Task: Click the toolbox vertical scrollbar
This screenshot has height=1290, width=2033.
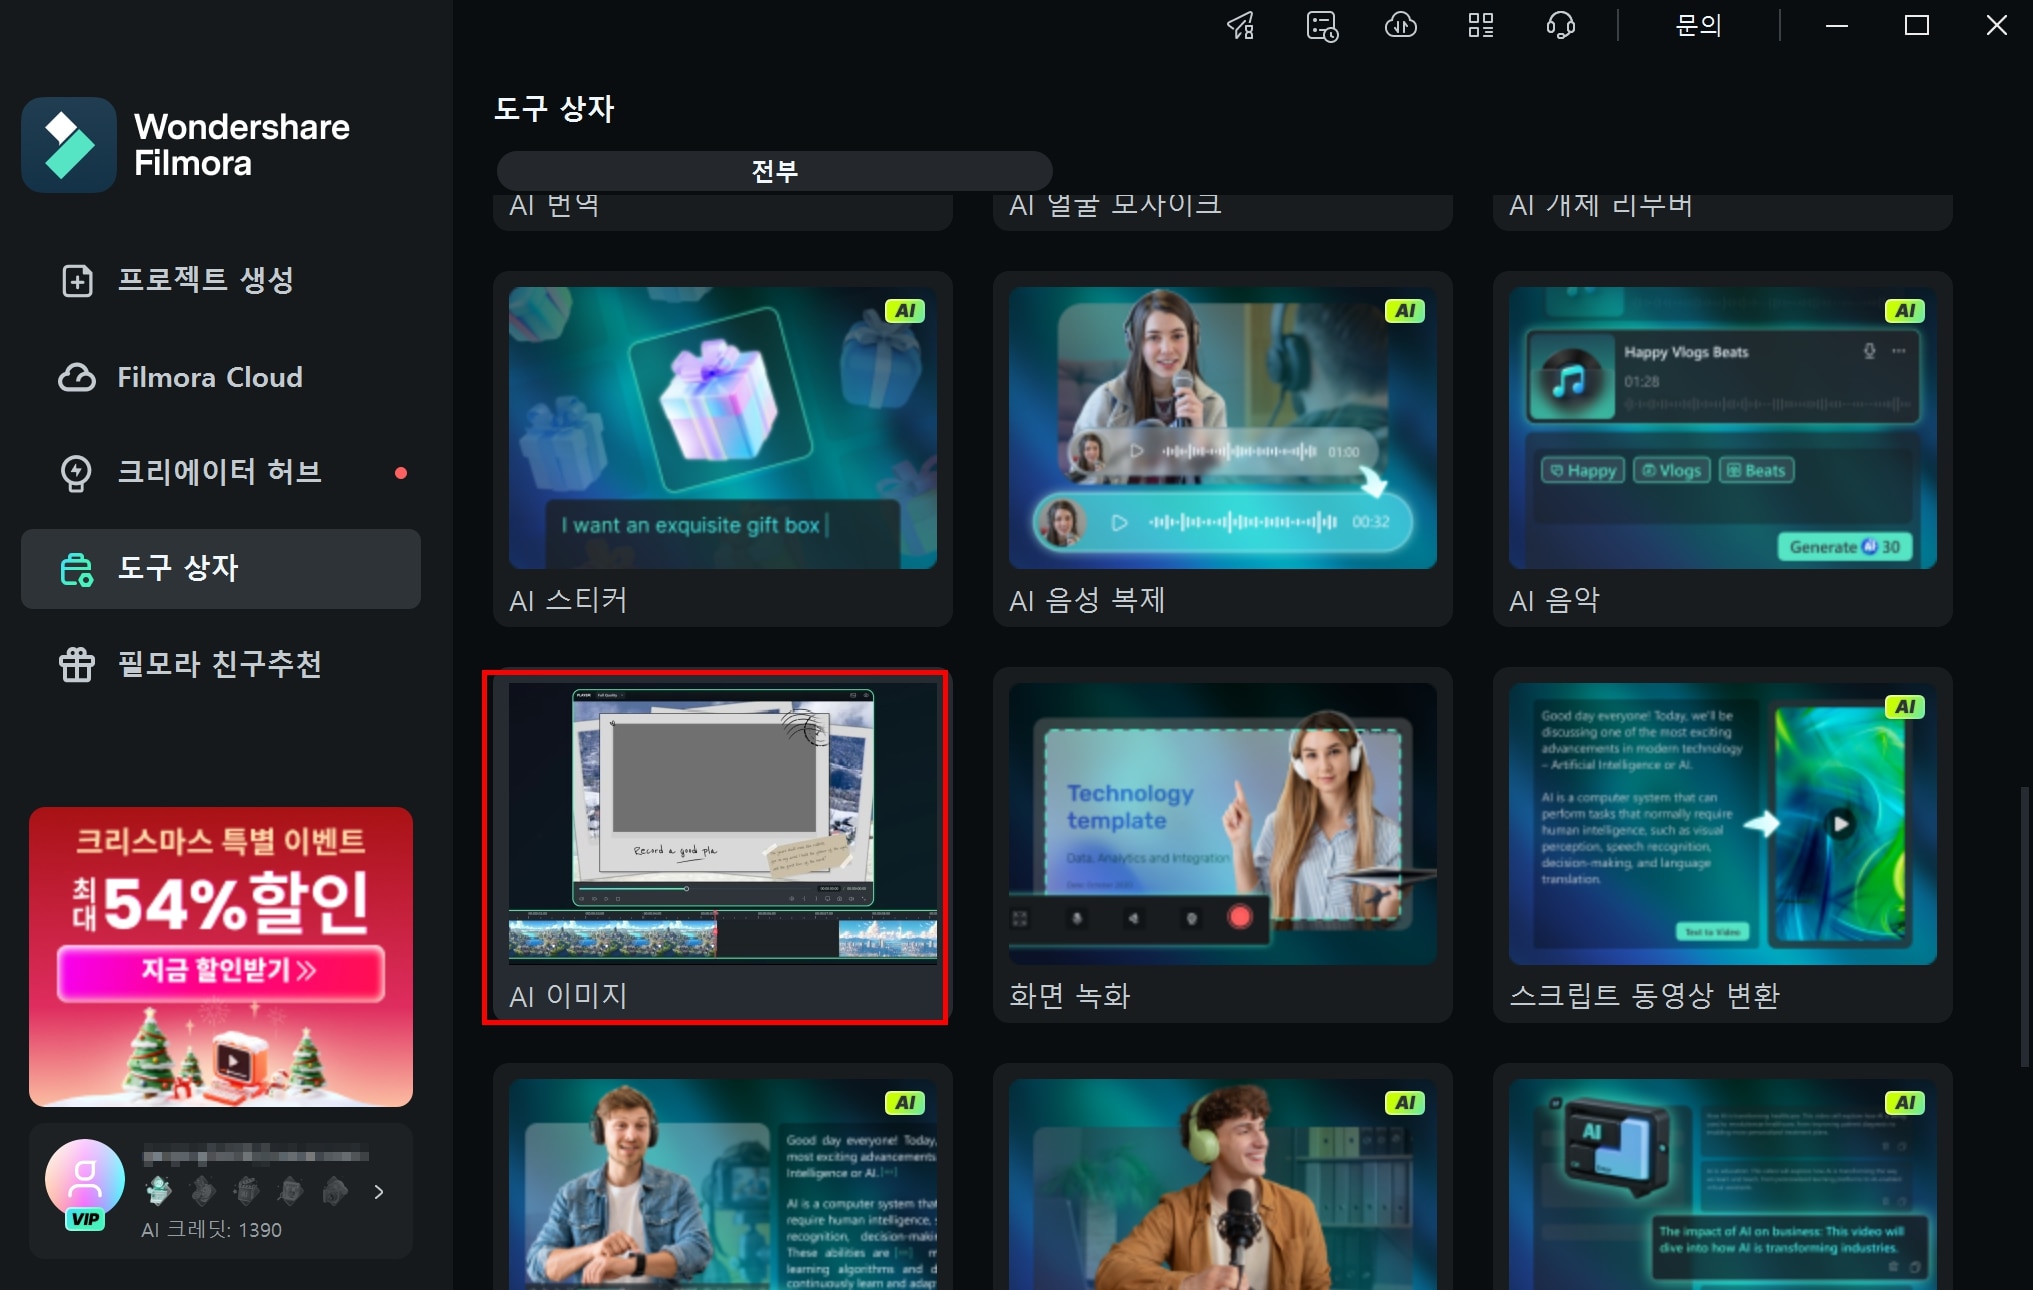Action: pos(2025,925)
